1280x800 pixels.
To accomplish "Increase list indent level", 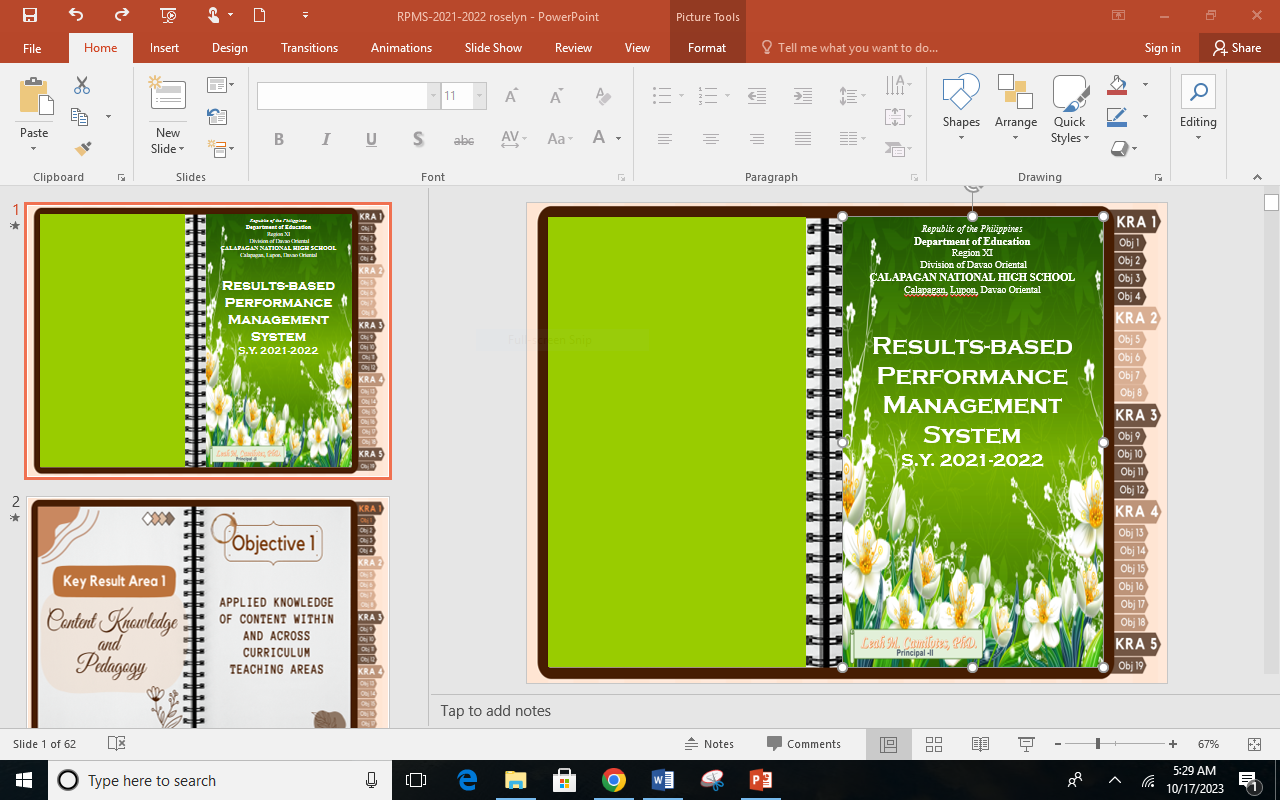I will click(x=803, y=96).
